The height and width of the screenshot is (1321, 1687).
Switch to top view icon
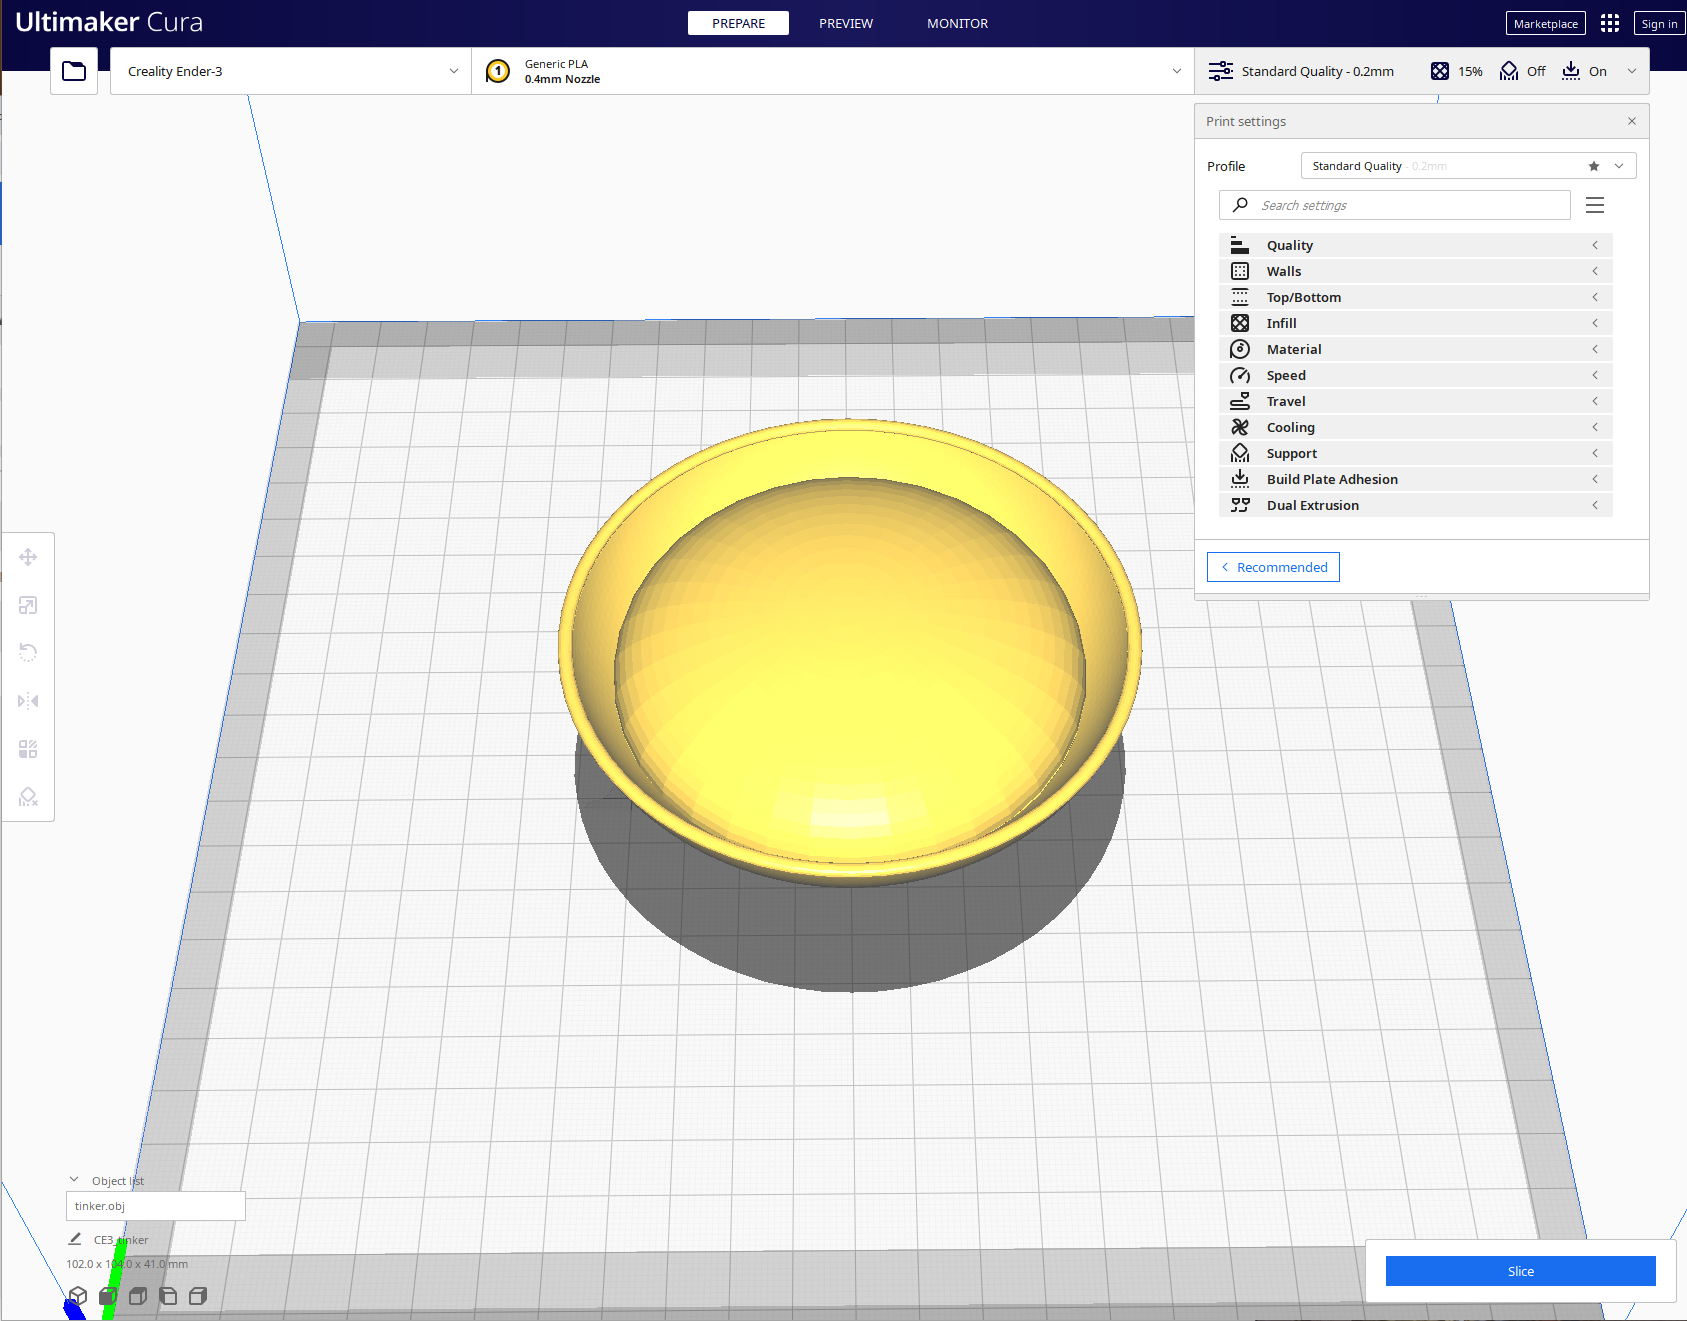point(138,1296)
